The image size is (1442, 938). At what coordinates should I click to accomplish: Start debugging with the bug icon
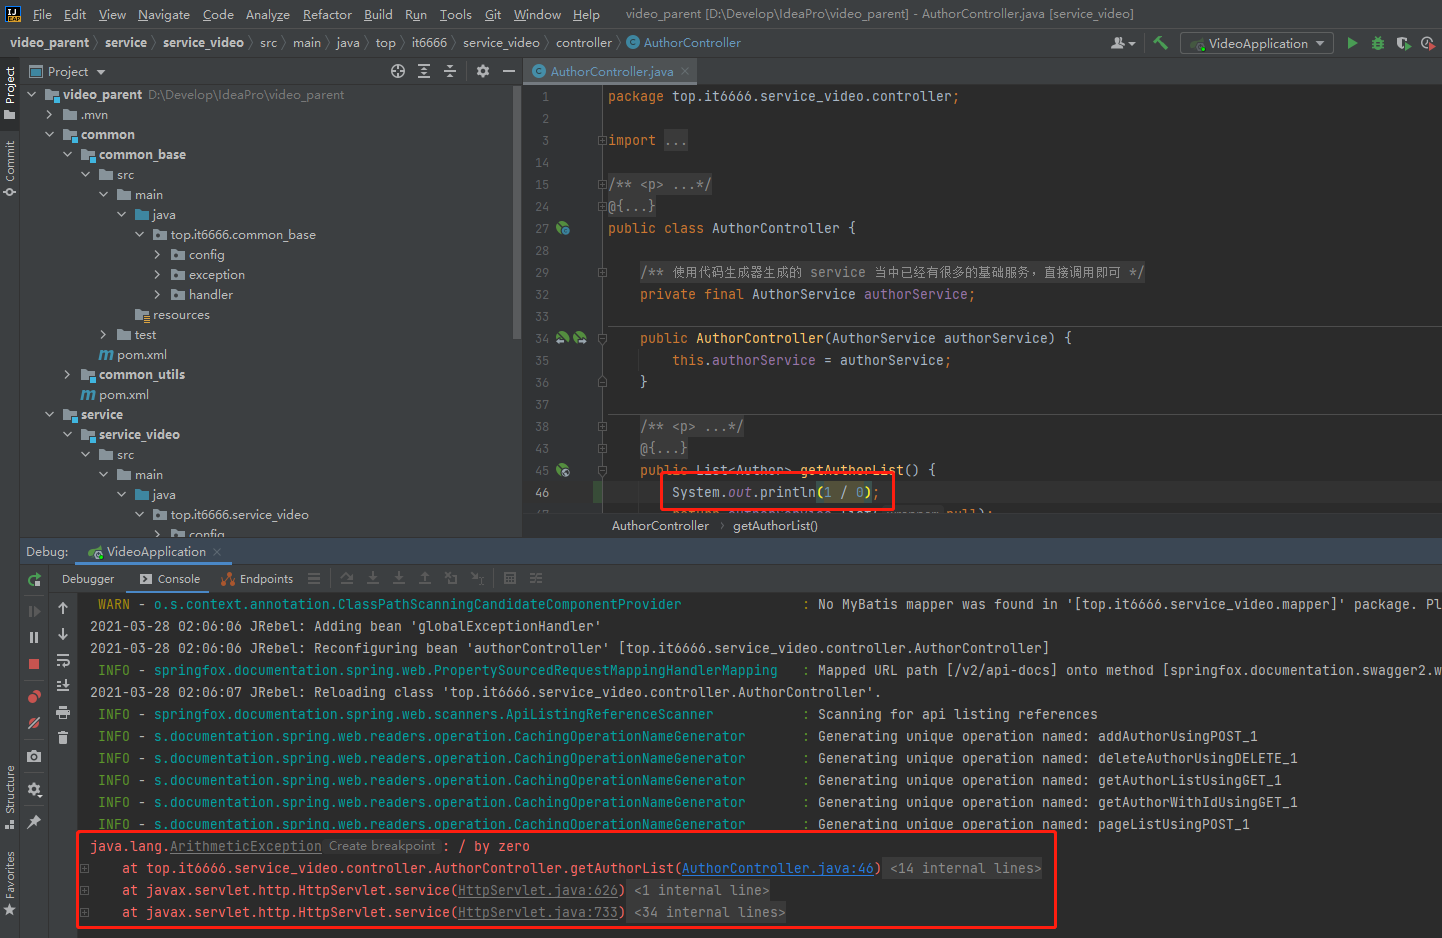[x=1378, y=43]
